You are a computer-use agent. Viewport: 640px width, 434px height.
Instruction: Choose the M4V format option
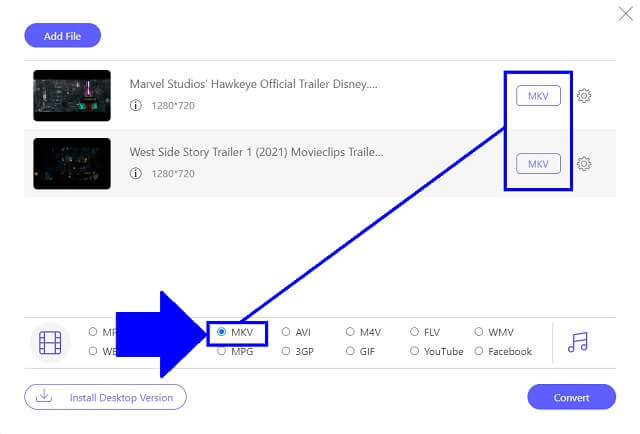pyautogui.click(x=363, y=332)
